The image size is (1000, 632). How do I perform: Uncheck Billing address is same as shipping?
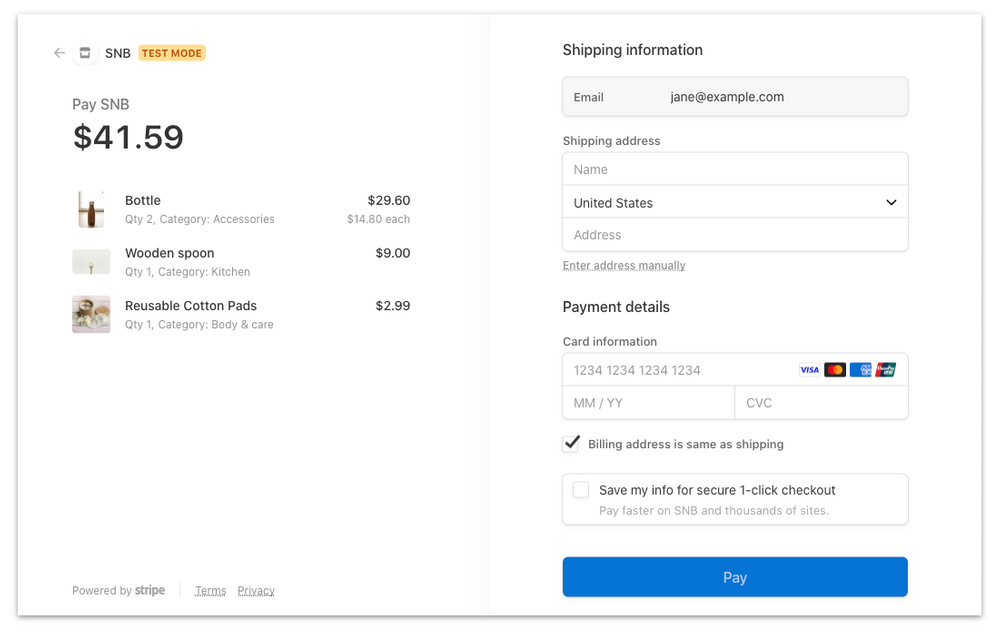(572, 443)
